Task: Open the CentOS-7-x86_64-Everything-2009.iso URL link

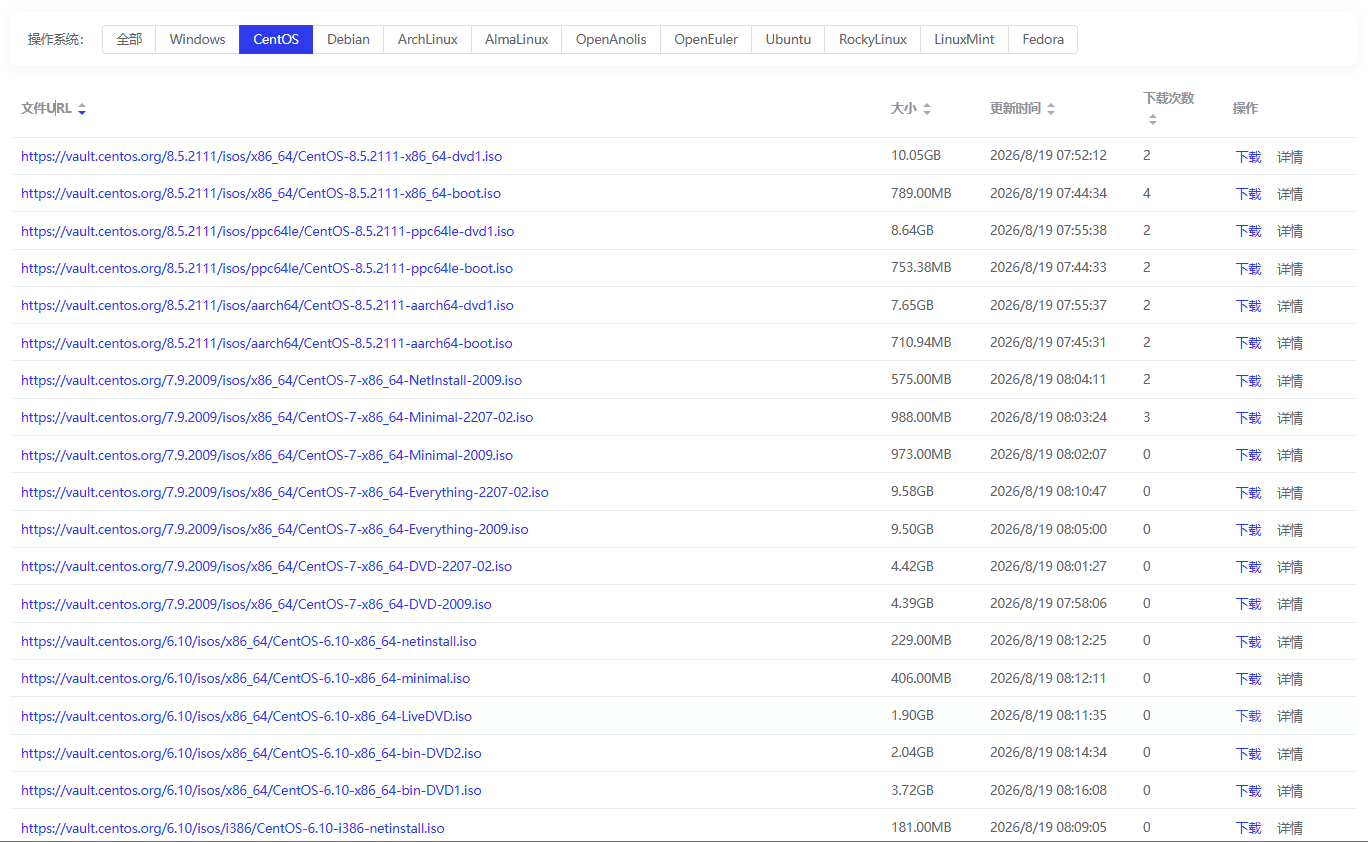Action: click(x=275, y=529)
